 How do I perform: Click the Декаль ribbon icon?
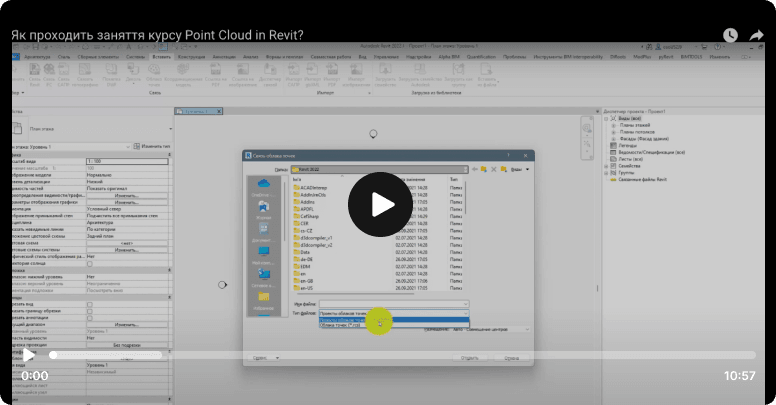point(133,73)
